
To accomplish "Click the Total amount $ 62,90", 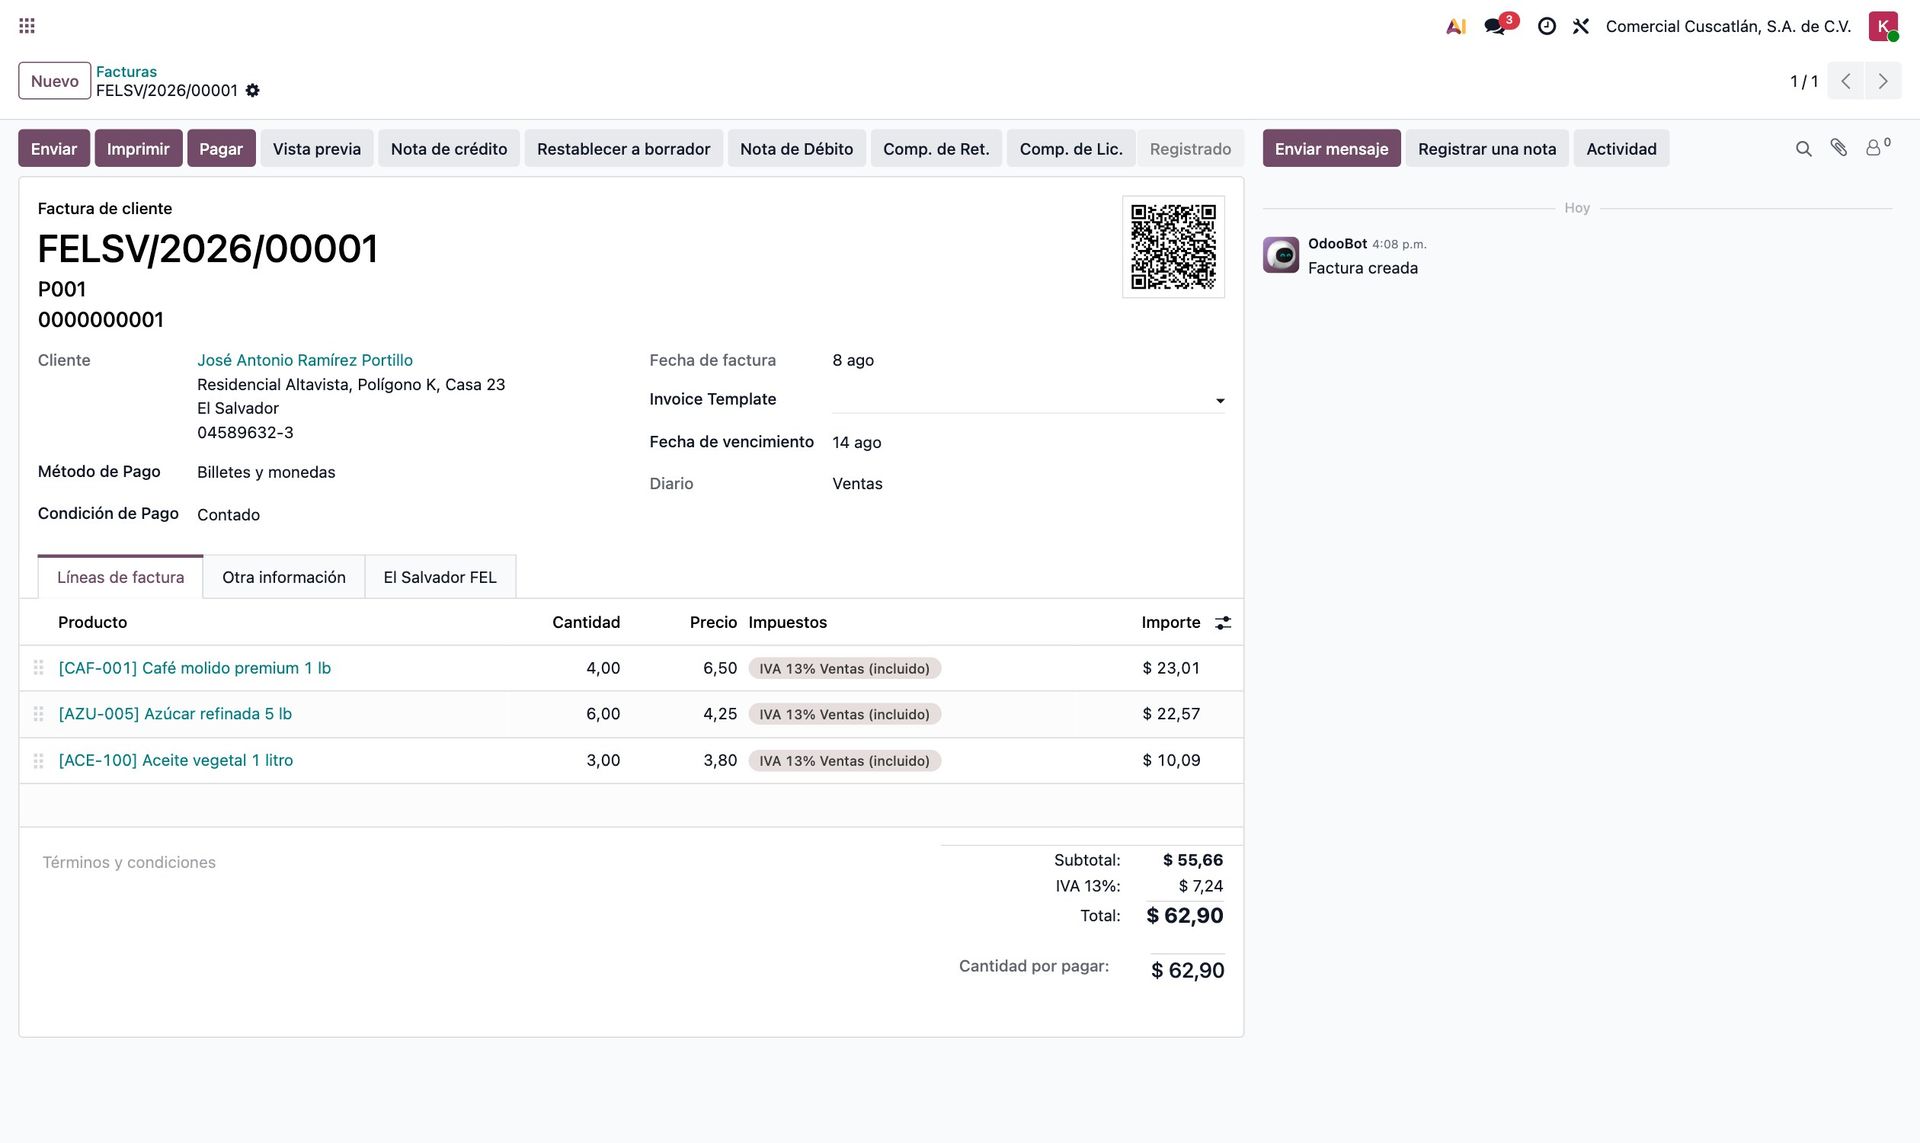I will pos(1185,916).
